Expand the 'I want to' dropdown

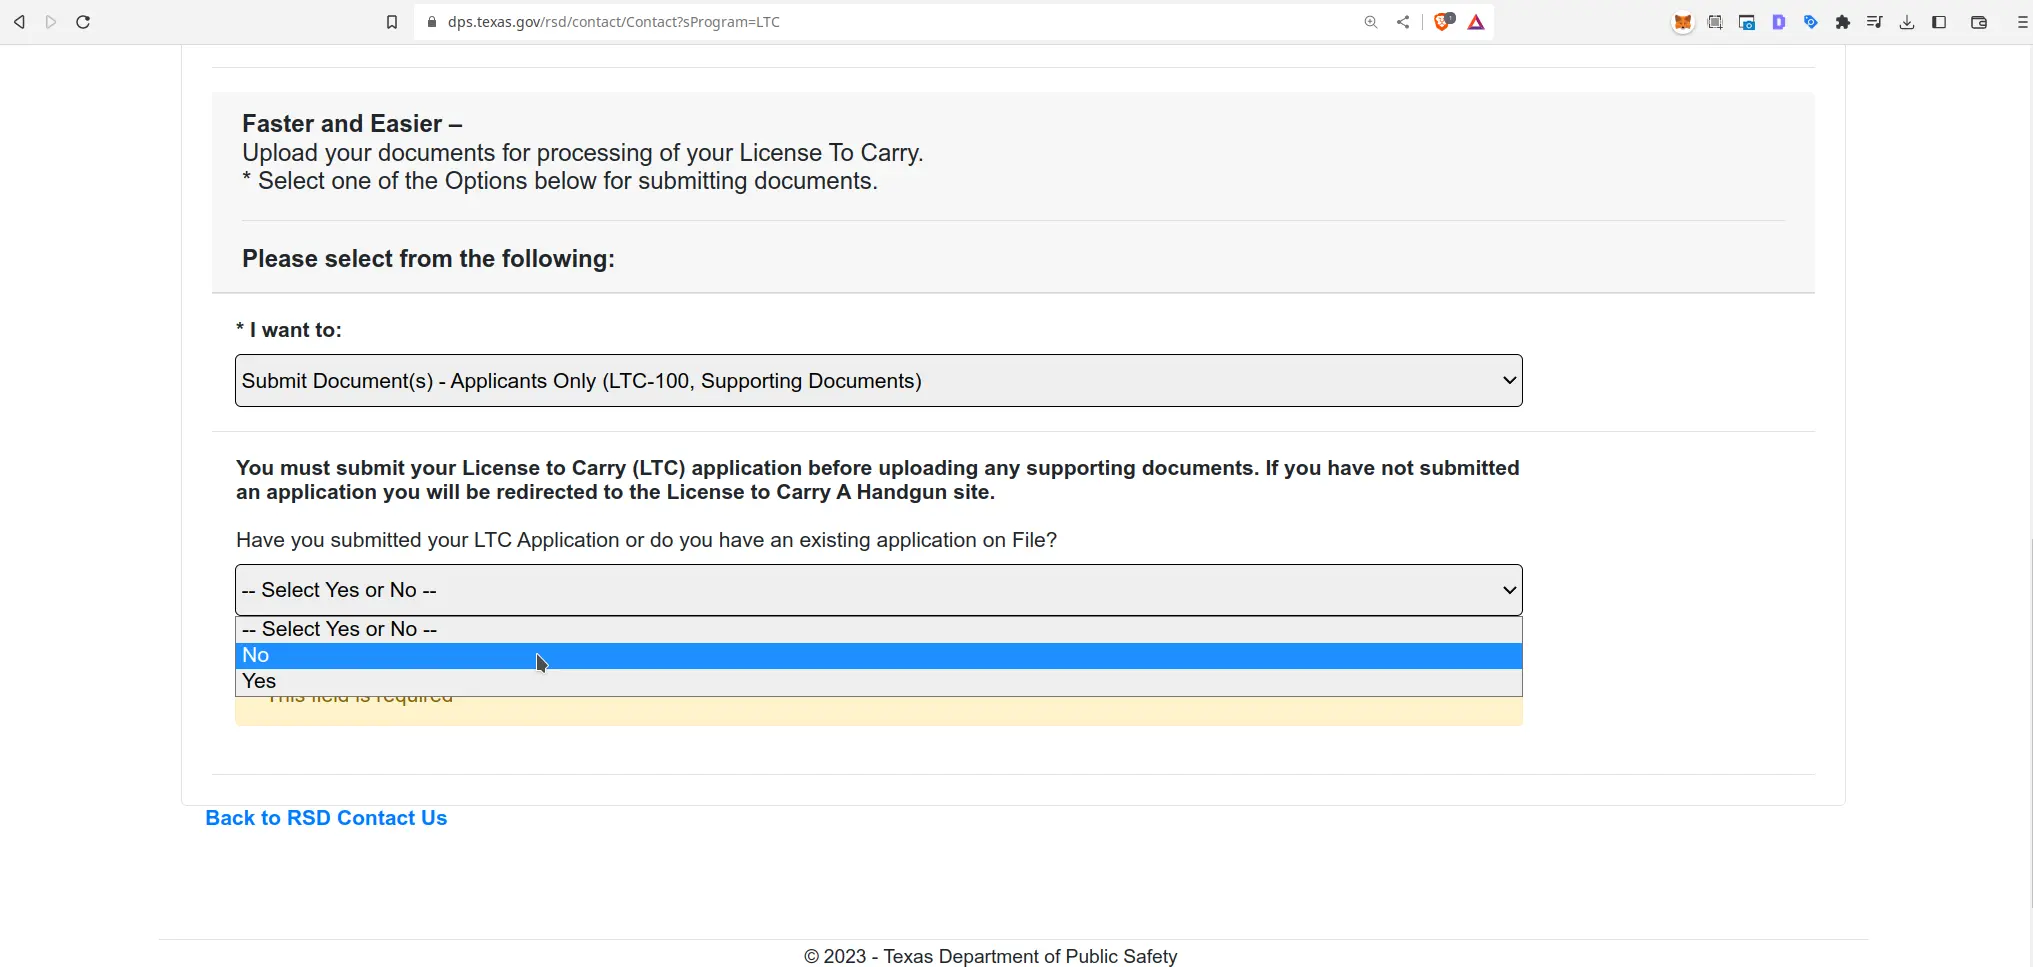click(x=878, y=381)
